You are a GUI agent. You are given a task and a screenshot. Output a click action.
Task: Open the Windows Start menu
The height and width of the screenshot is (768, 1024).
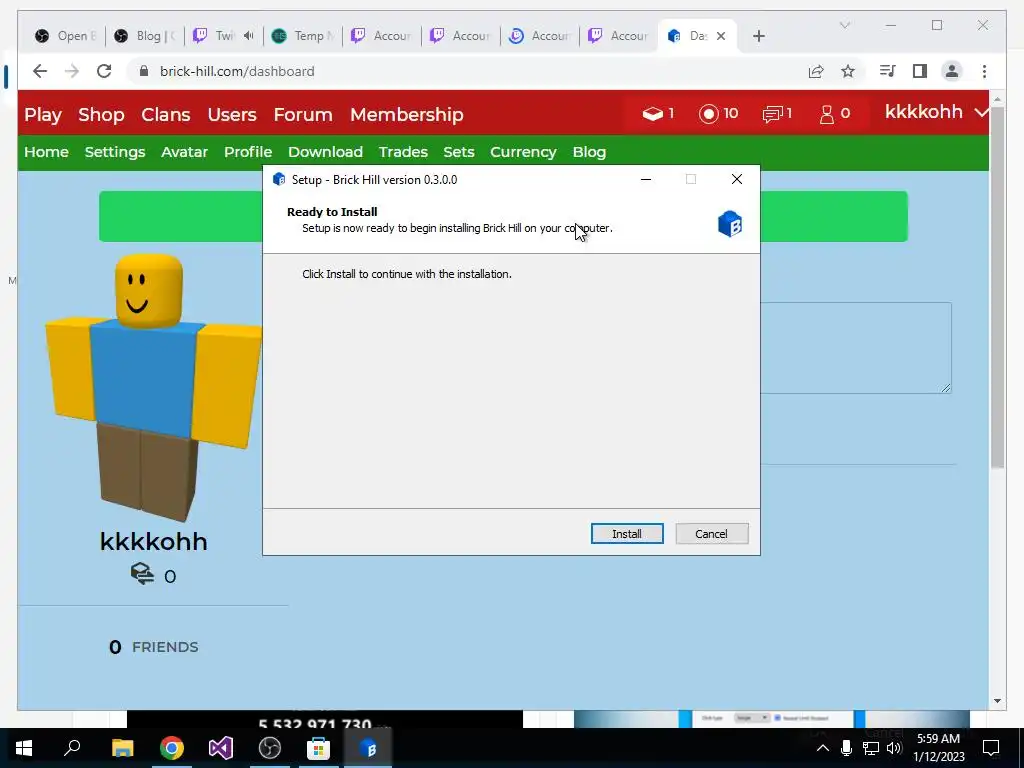24,748
